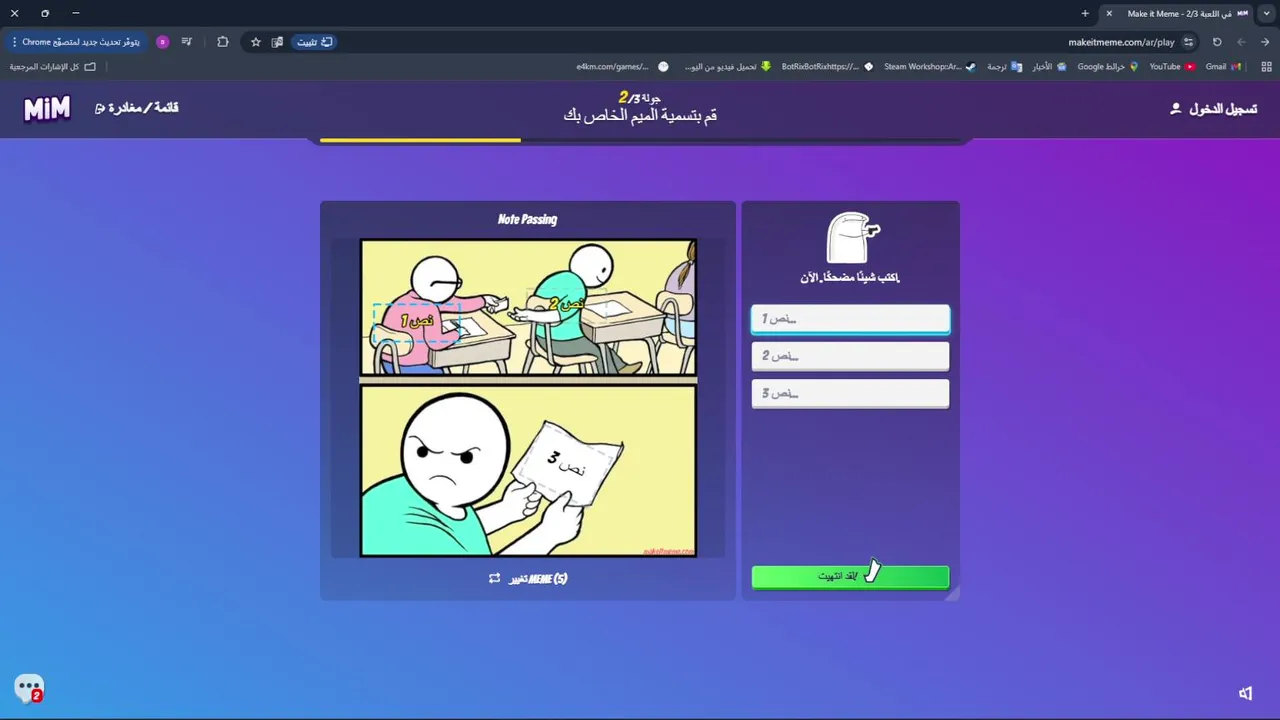Focus the text 2 input field

850,356
